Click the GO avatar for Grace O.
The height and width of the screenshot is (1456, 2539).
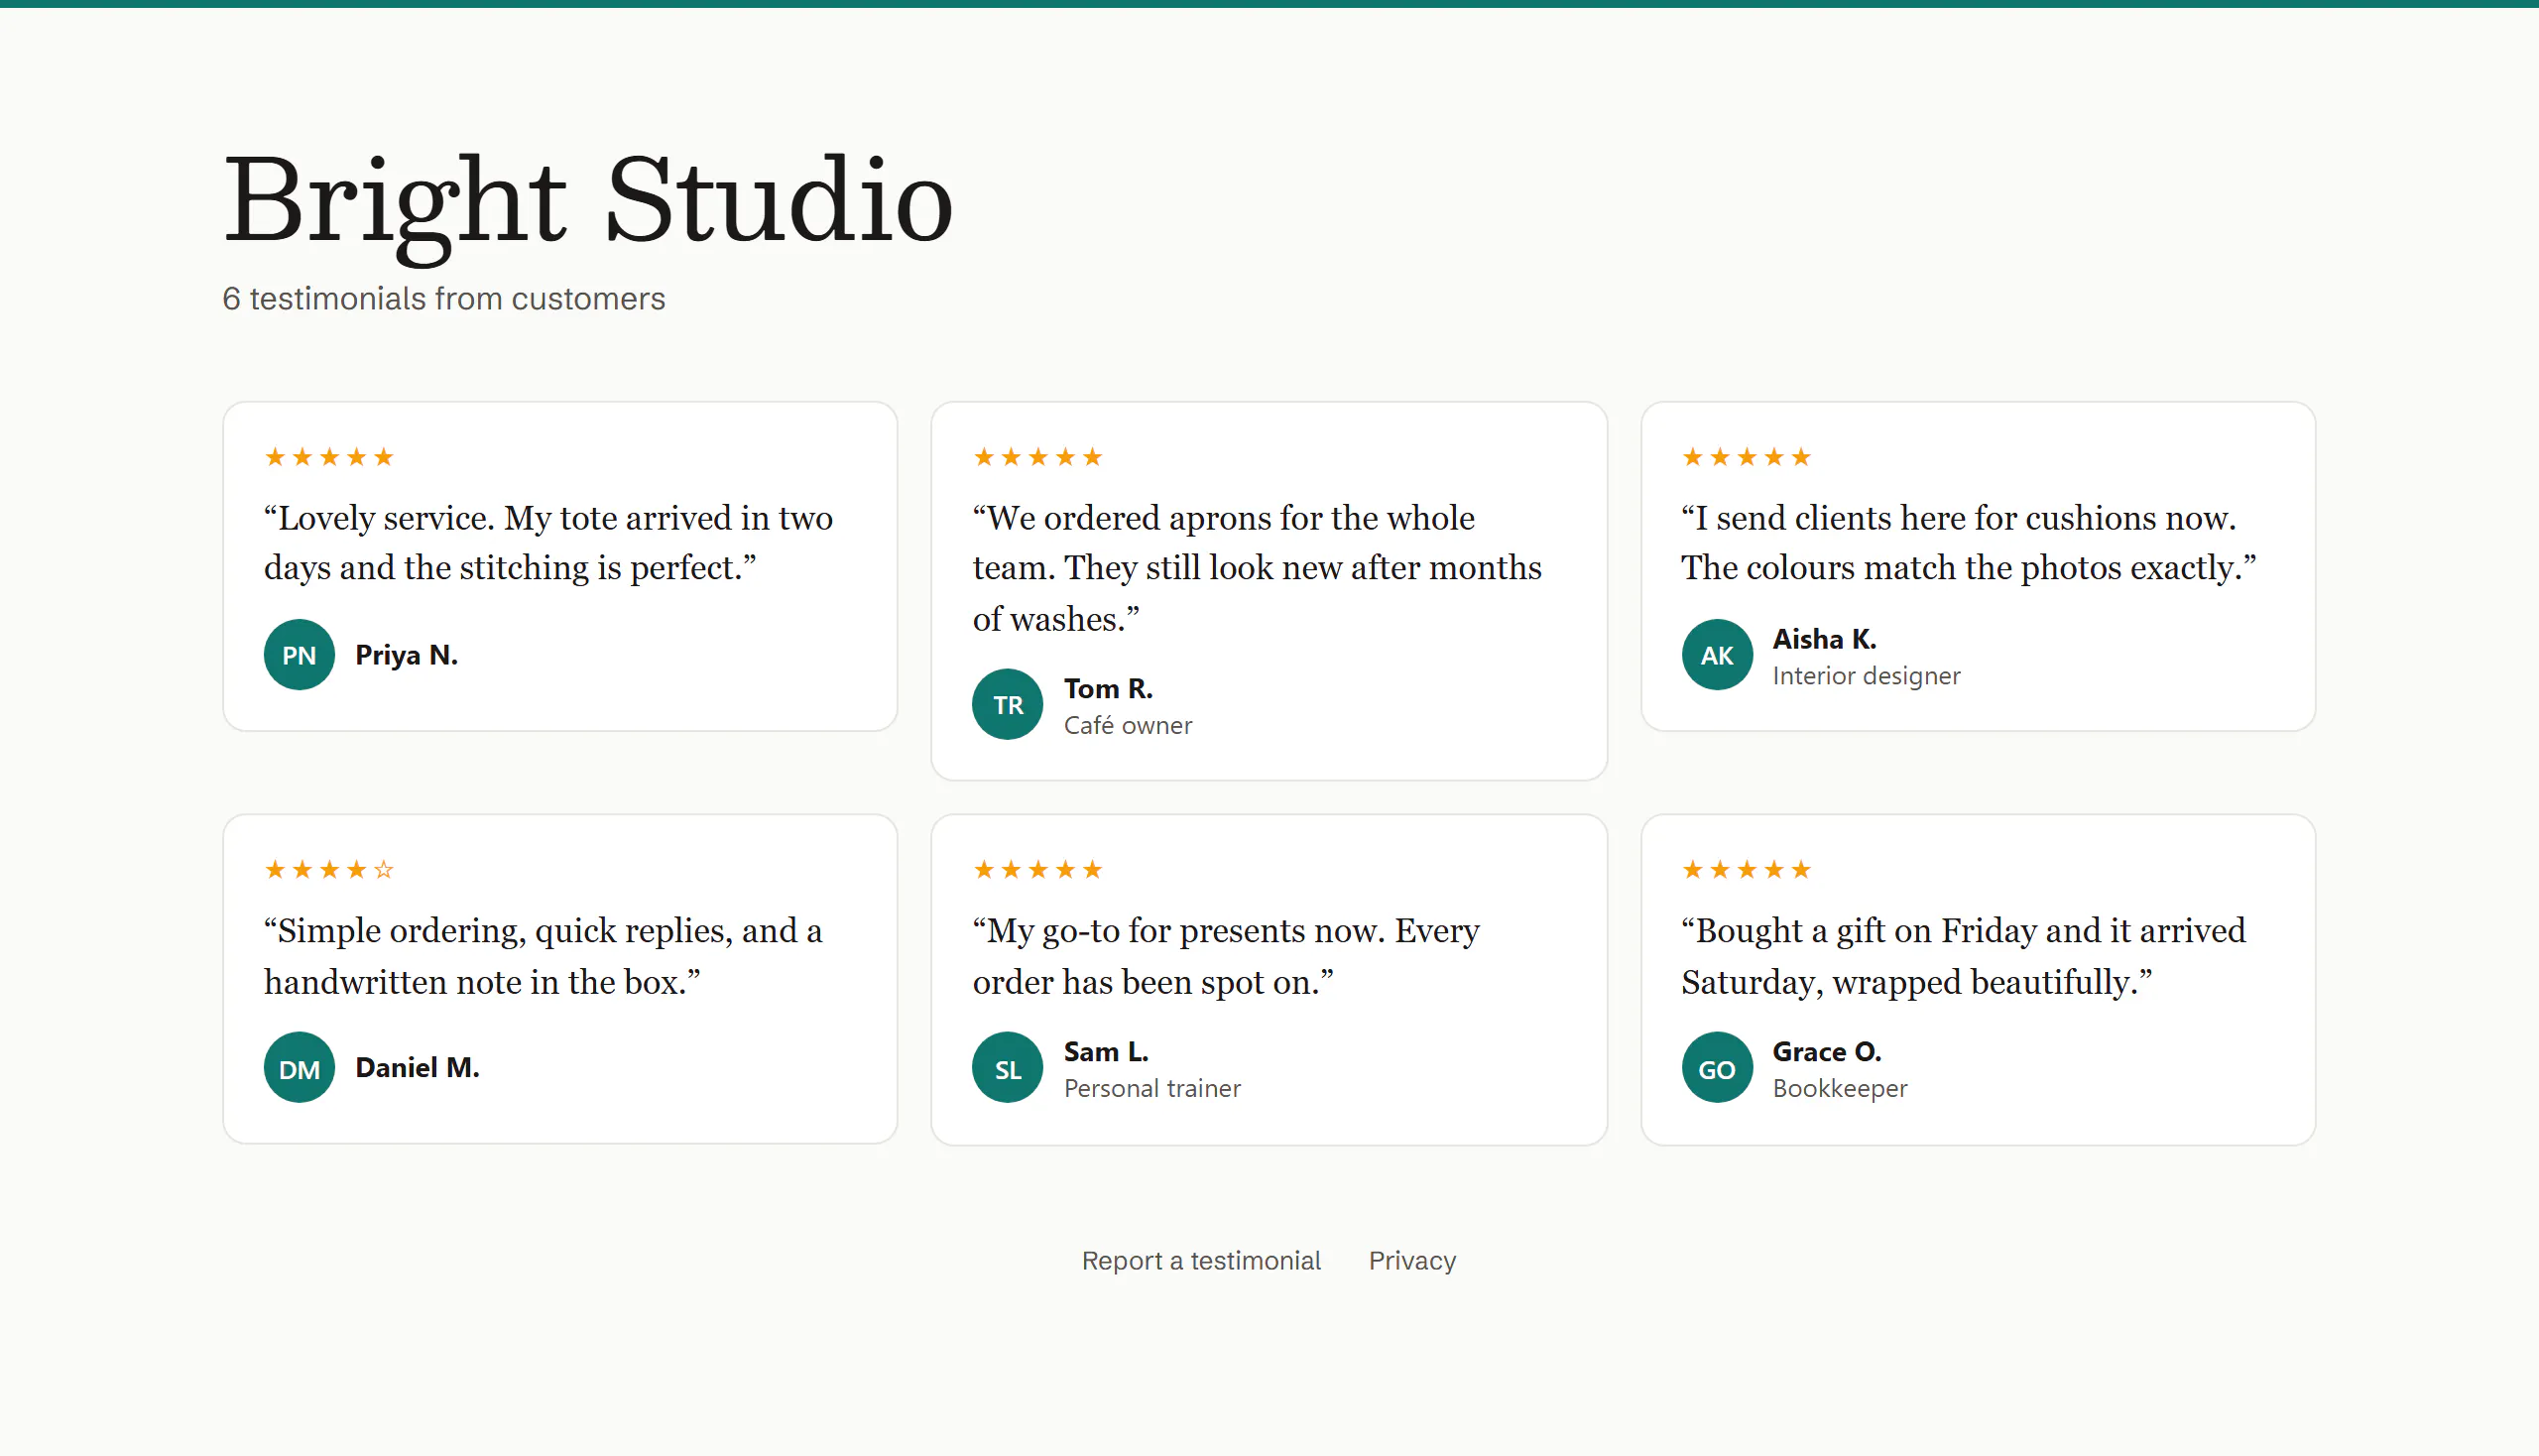pos(1717,1068)
